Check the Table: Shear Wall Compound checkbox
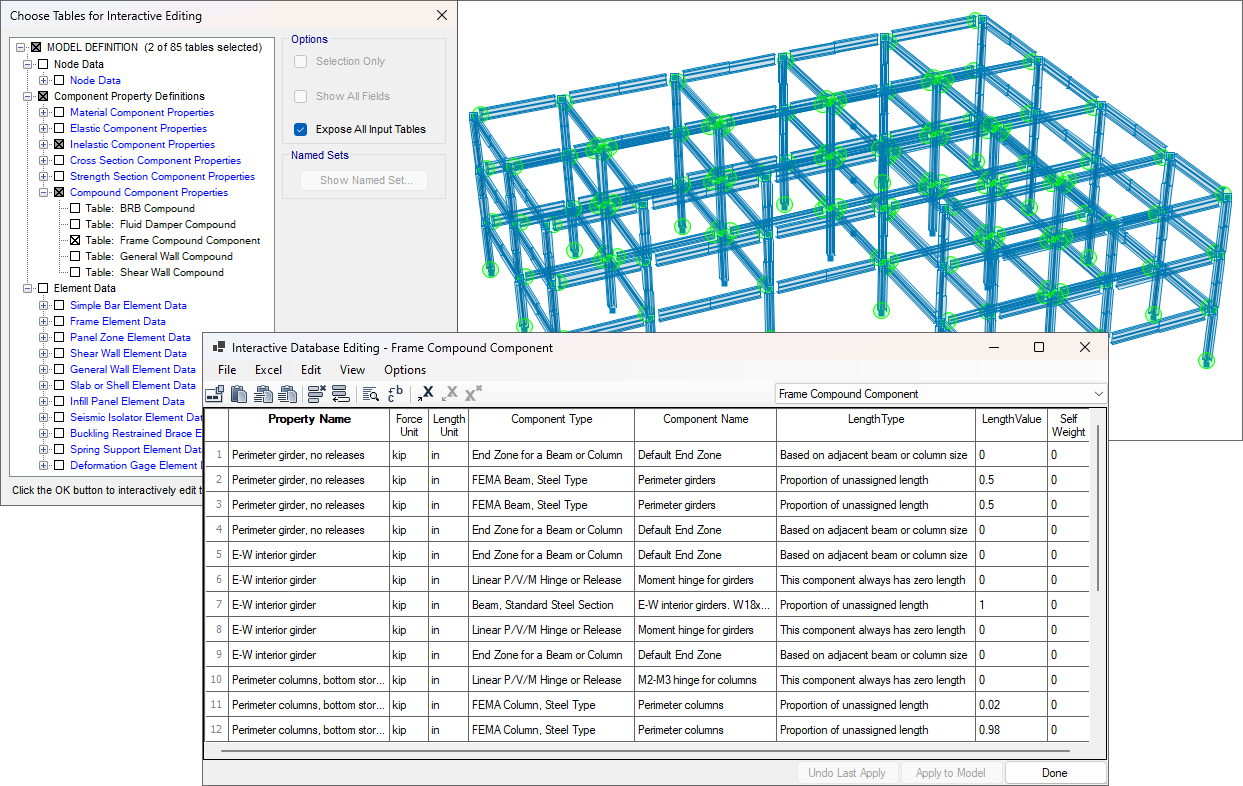Image resolution: width=1243 pixels, height=786 pixels. [x=75, y=272]
